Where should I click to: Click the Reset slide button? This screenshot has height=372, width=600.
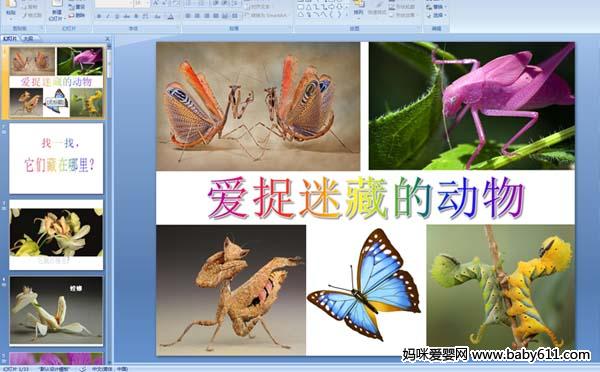(76, 7)
